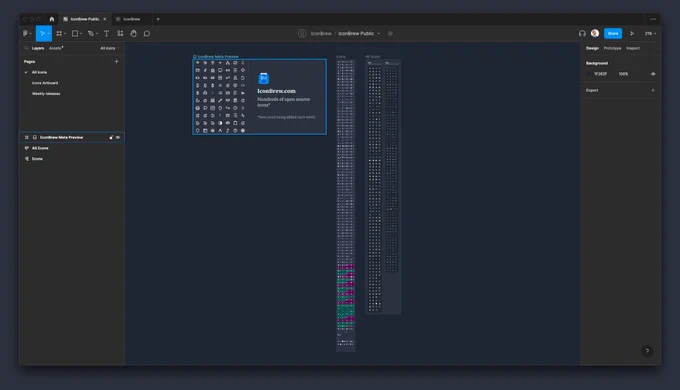680x390 pixels.
Task: Open the Figma main menu
Action: (26, 33)
